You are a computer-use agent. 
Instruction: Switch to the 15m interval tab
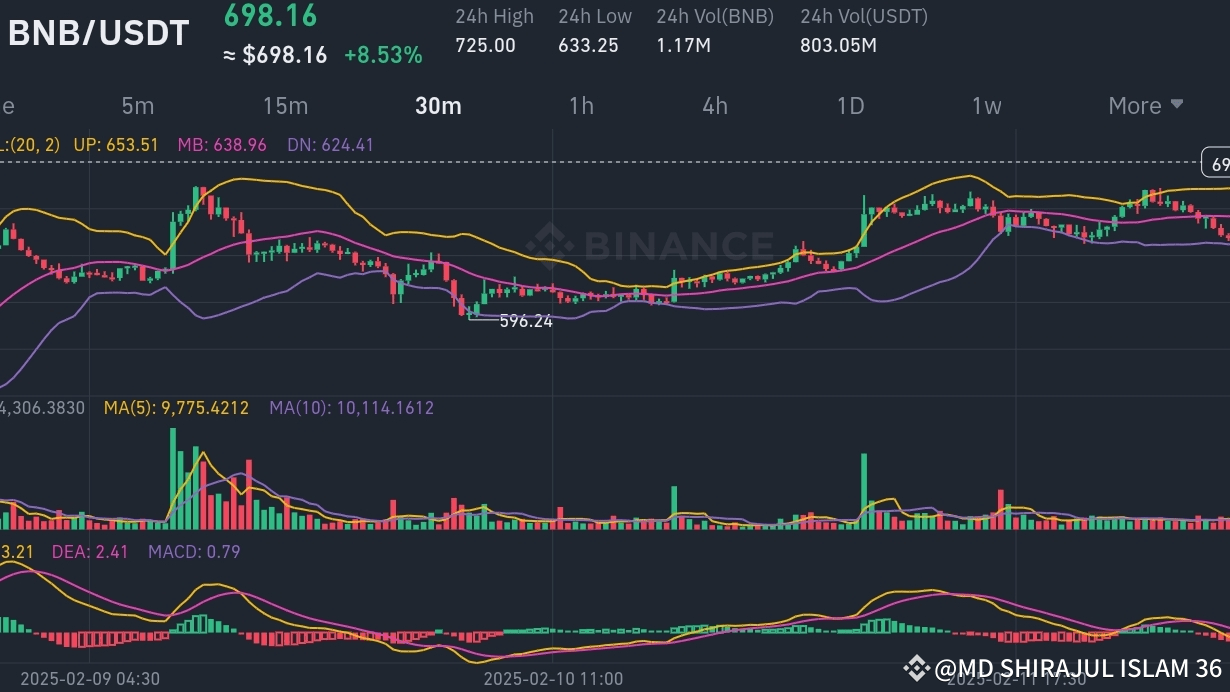(286, 105)
